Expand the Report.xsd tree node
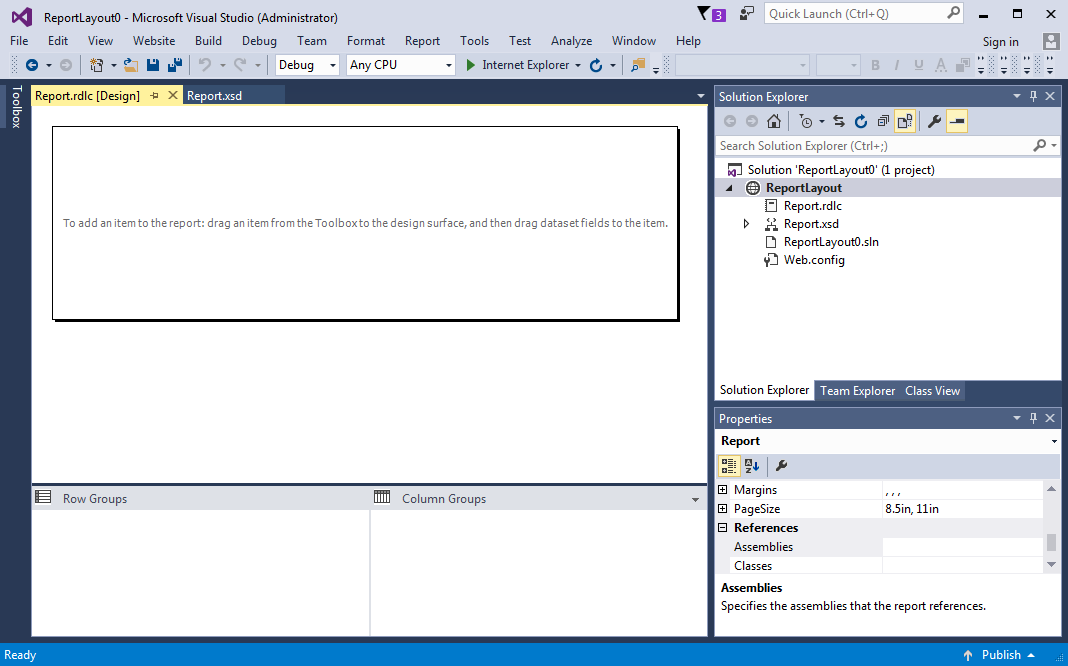Image resolution: width=1068 pixels, height=666 pixels. tap(747, 223)
